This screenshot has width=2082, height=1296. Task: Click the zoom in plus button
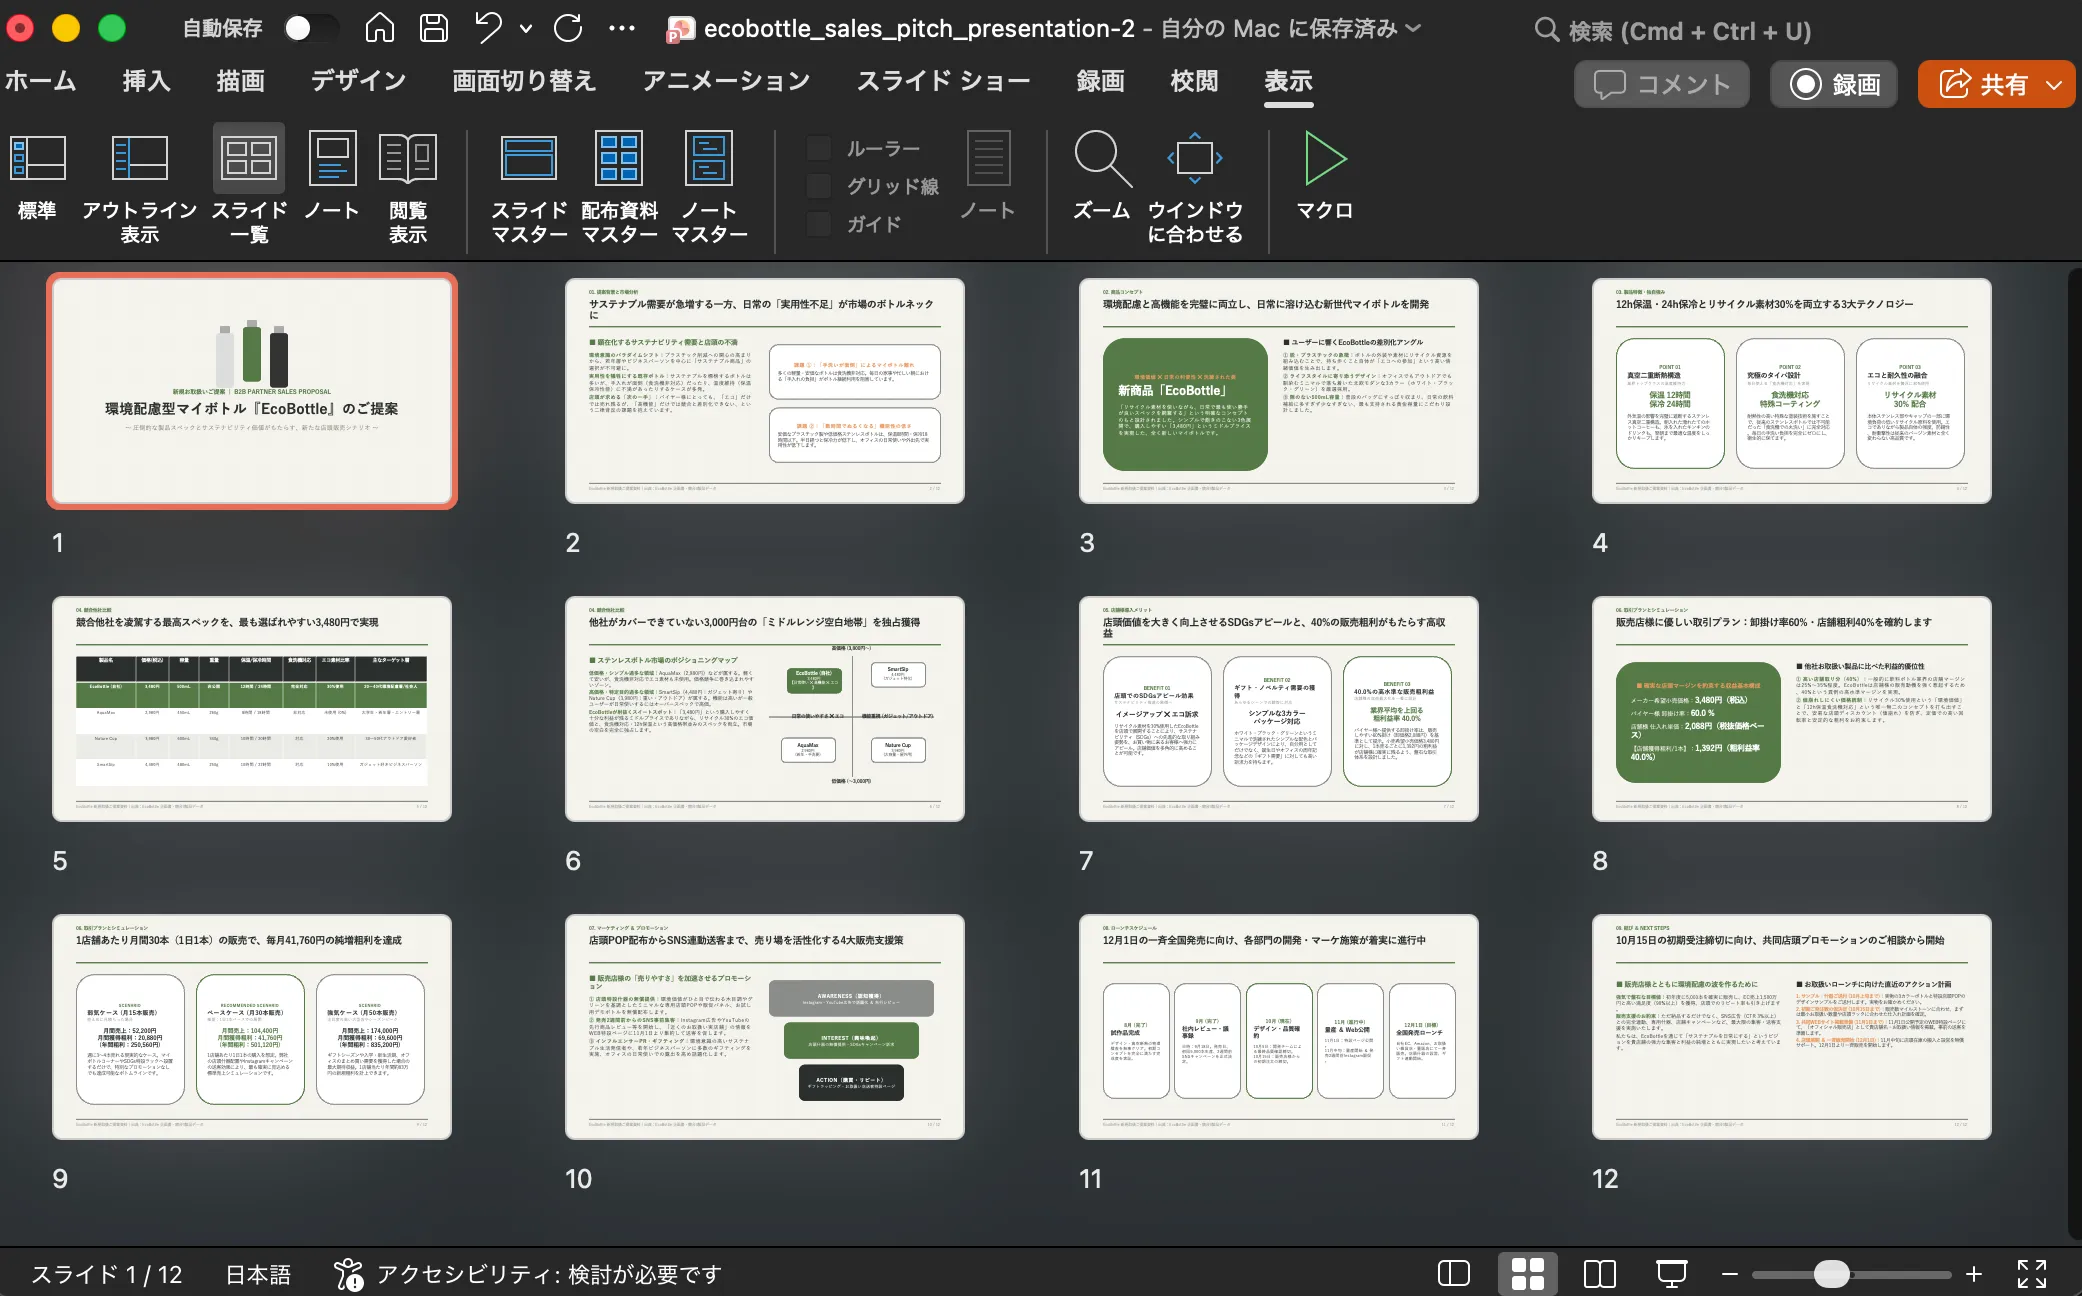1973,1273
